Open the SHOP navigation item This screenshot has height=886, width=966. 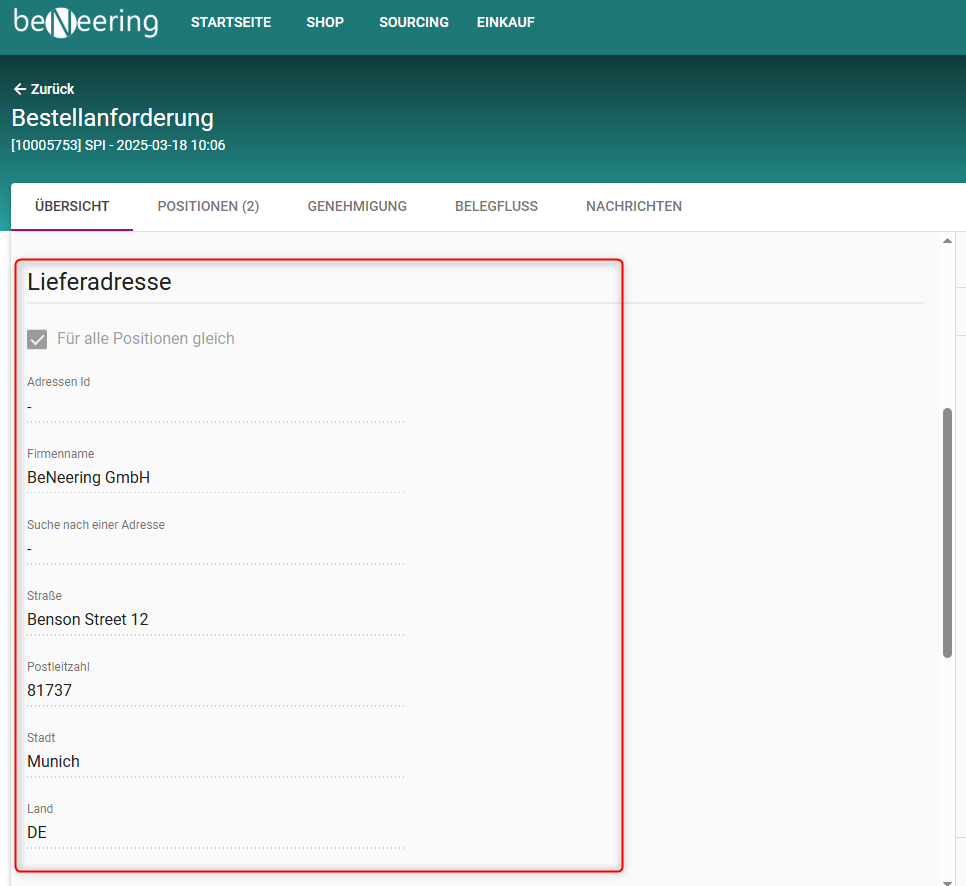coord(325,22)
